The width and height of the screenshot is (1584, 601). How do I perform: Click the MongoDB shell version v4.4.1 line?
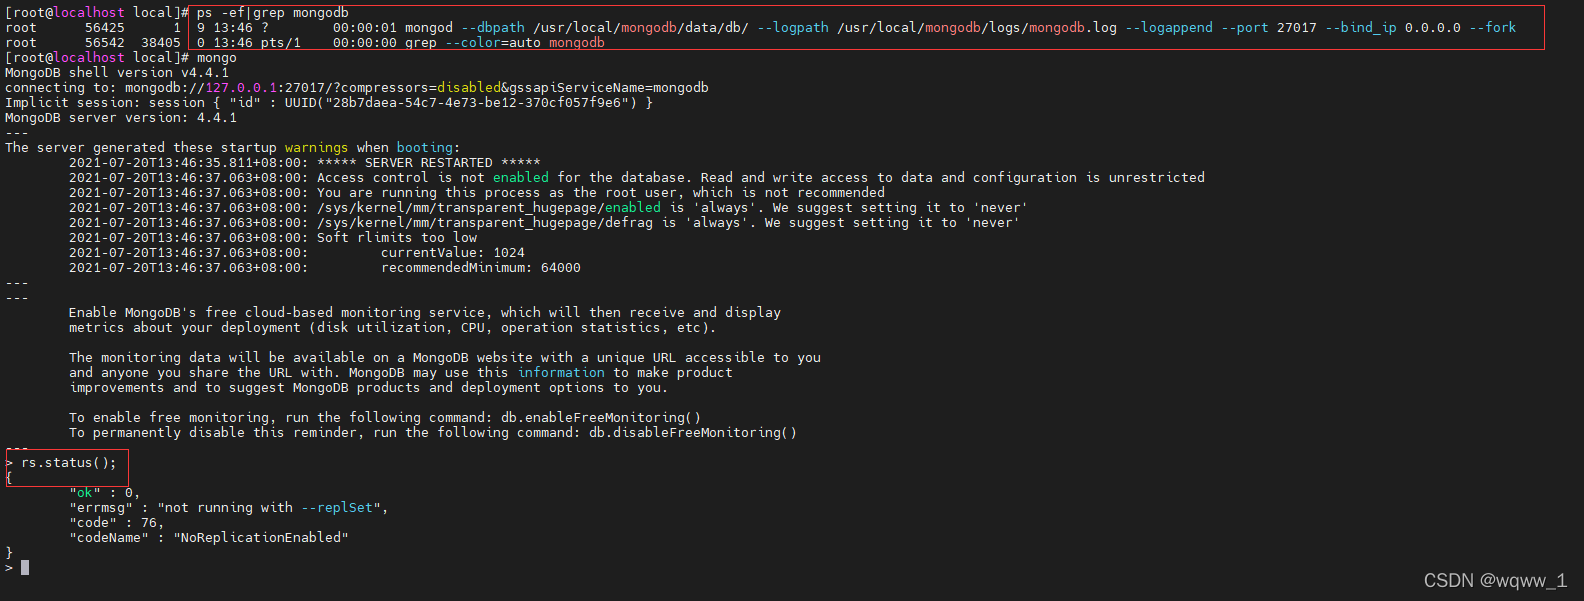point(117,73)
